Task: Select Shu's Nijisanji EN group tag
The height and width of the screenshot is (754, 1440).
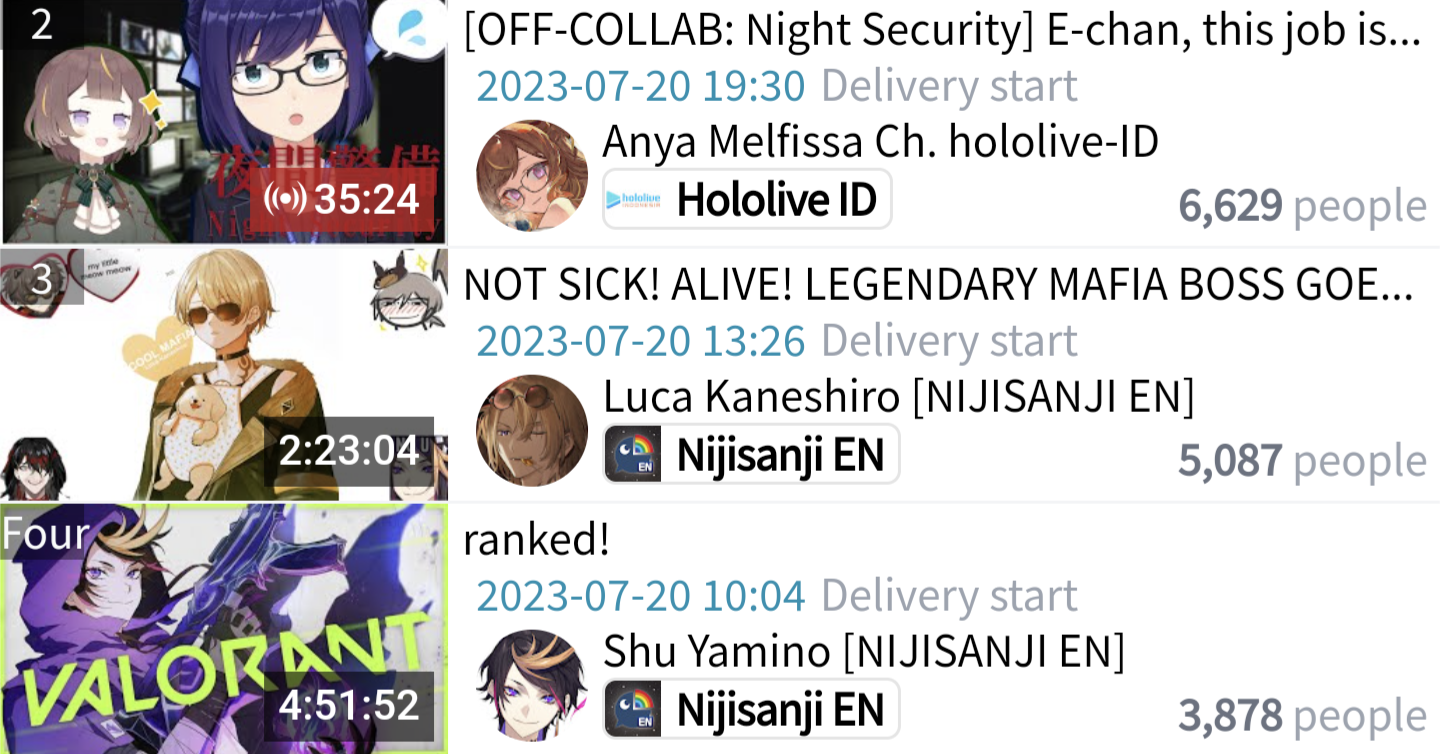Action: (751, 709)
